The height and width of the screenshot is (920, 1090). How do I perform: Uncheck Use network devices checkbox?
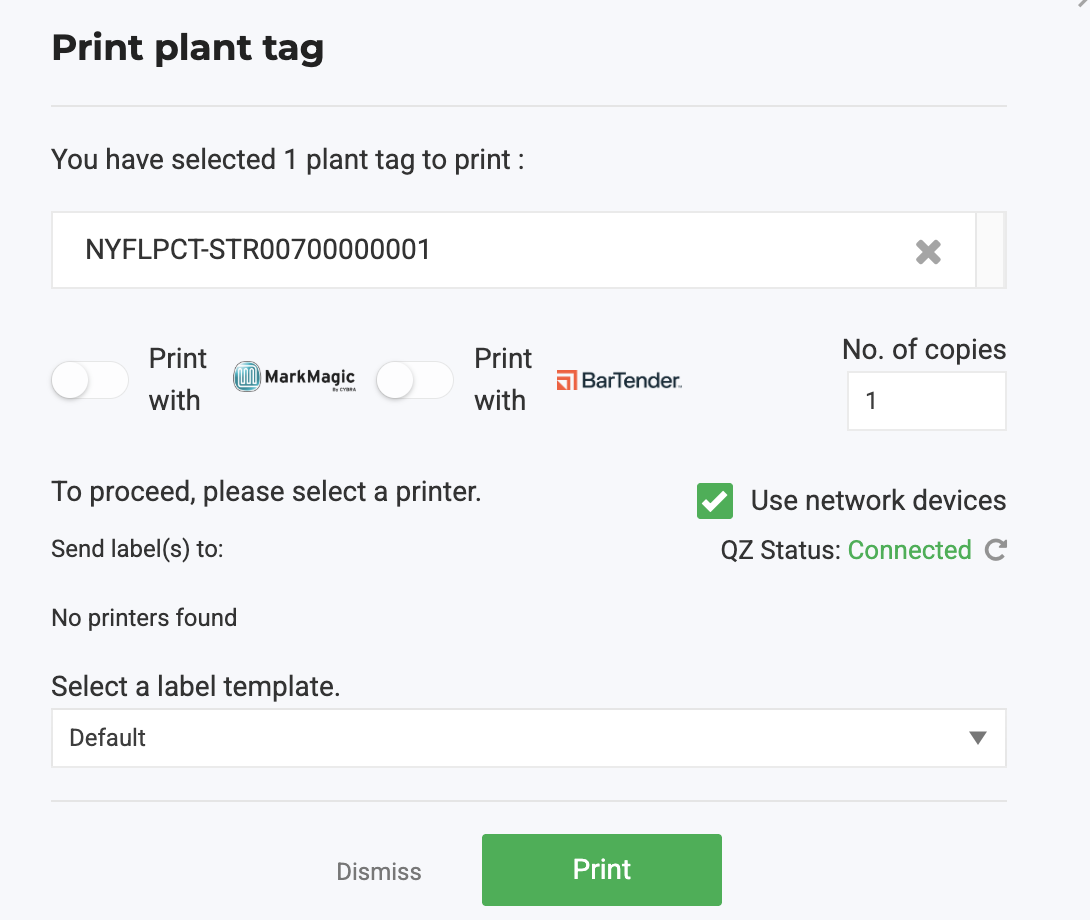715,501
